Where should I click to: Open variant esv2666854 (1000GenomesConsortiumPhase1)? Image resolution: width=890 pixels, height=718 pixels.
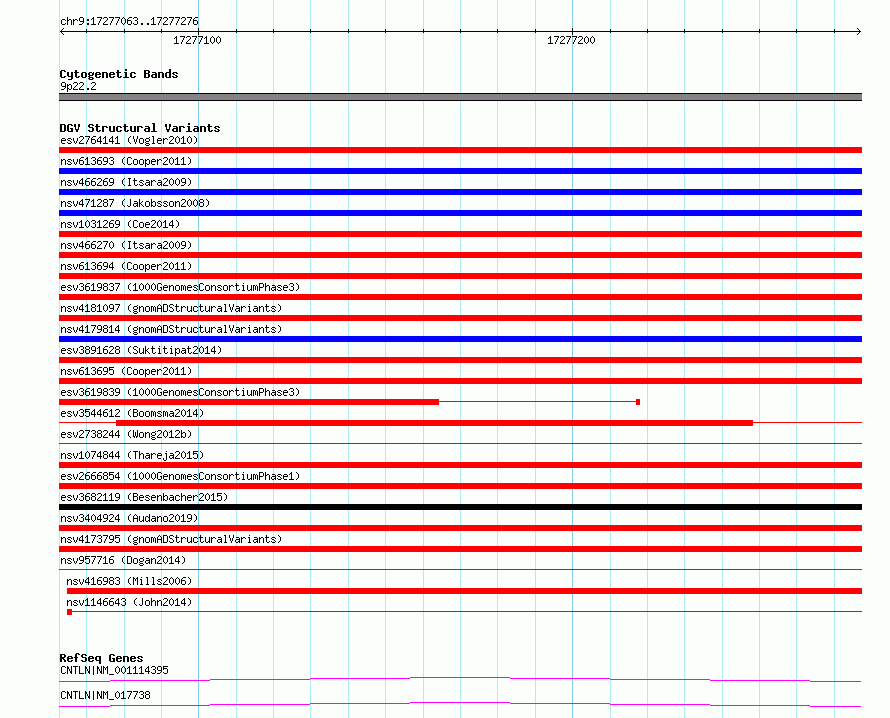[180, 476]
